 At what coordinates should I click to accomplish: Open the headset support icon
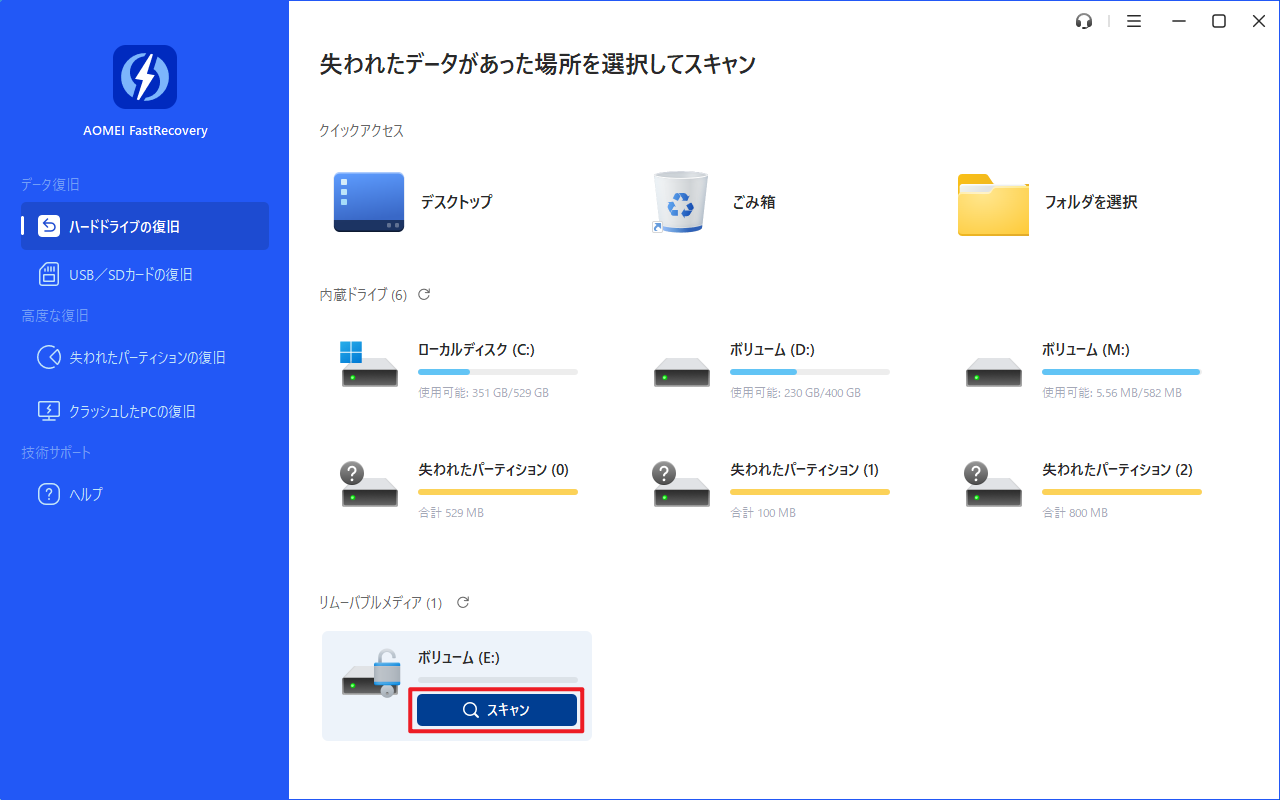coord(1084,21)
